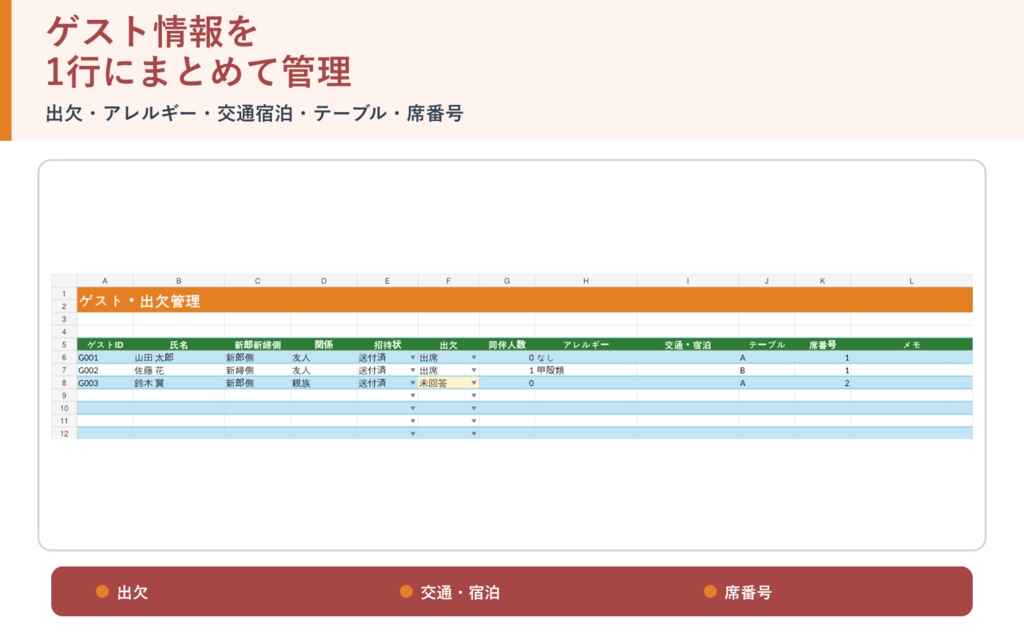The image size is (1024, 640).
Task: Open 出欠 dropdown arrow in row 12
Action: pyautogui.click(x=473, y=434)
